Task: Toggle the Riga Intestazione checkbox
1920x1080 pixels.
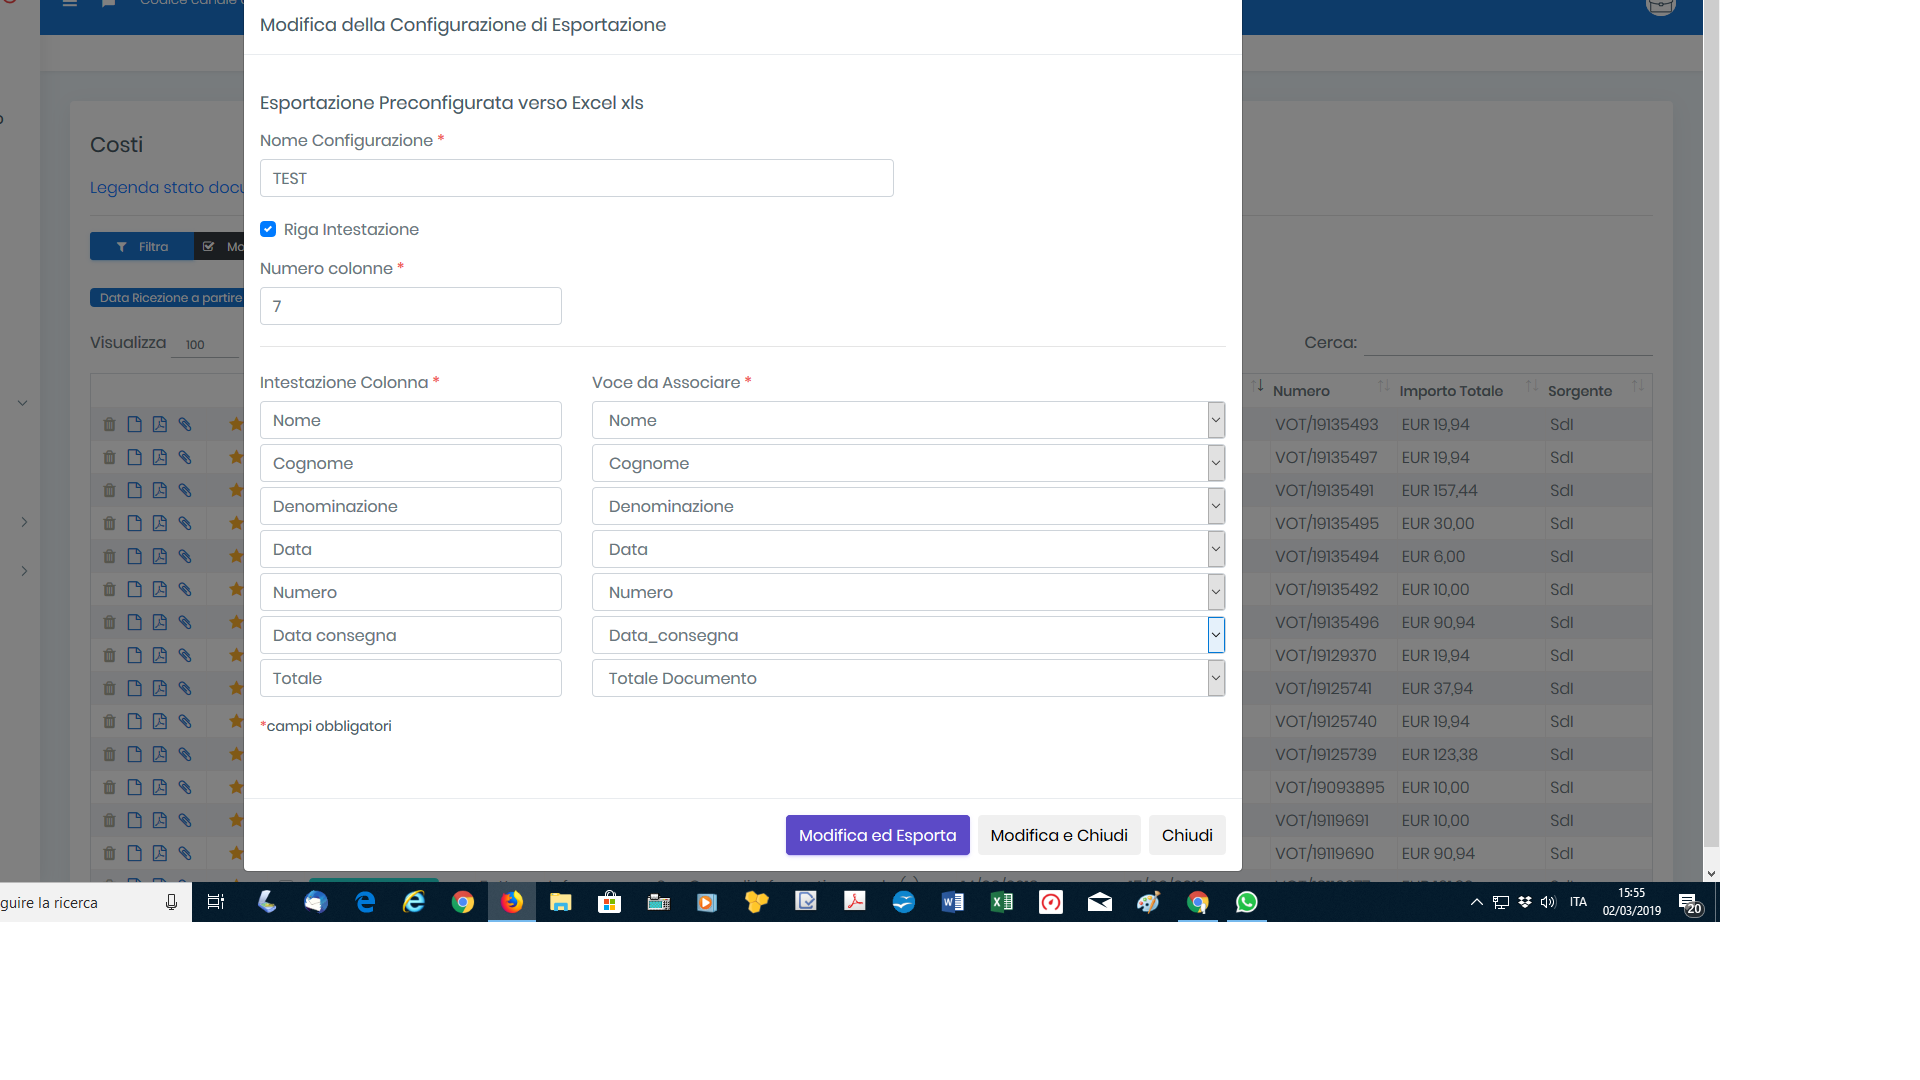Action: [x=268, y=229]
